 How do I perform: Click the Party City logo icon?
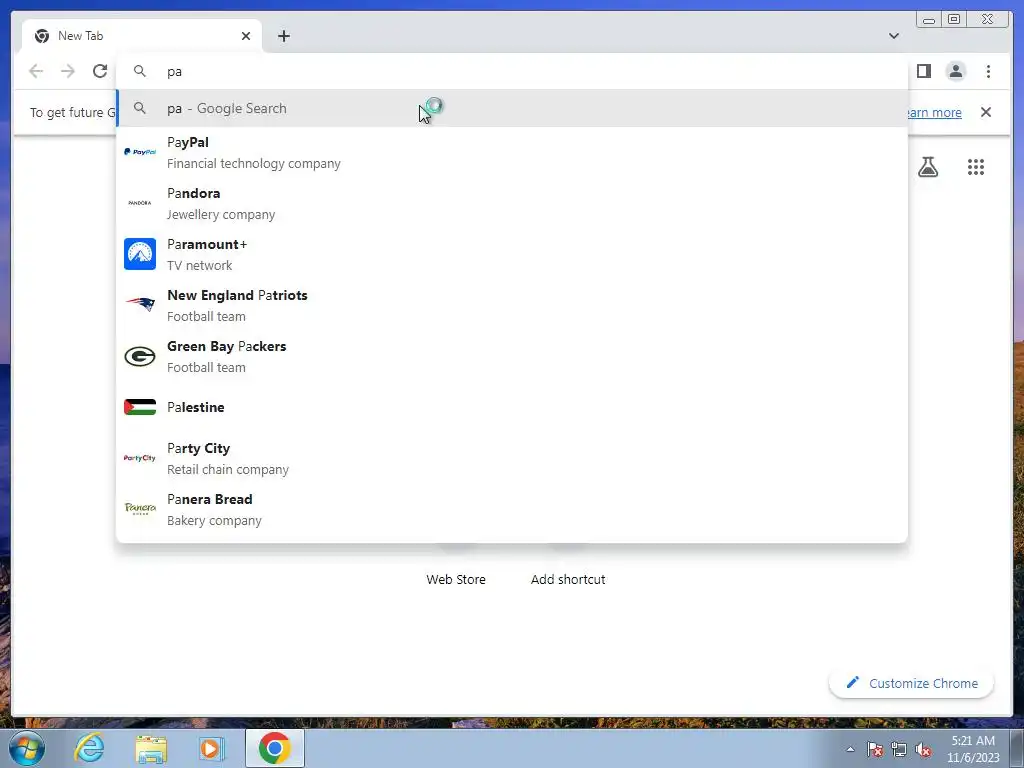[140, 458]
